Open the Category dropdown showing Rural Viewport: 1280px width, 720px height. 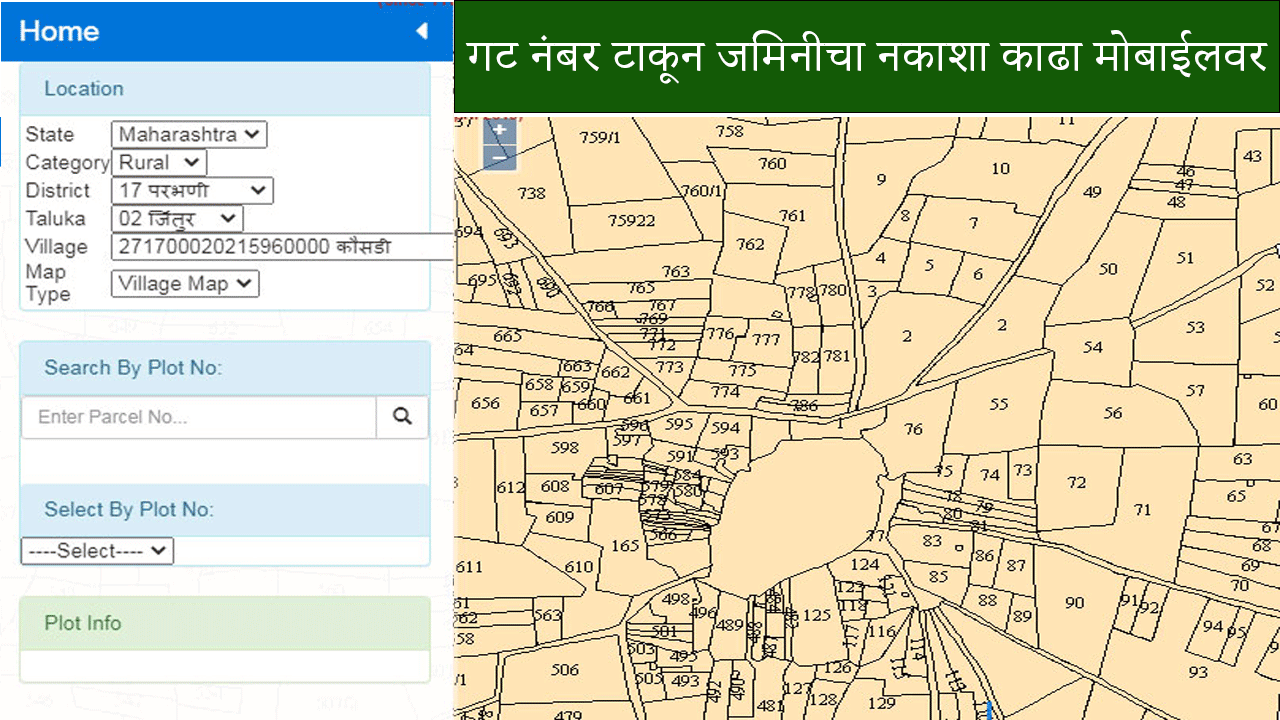click(158, 162)
